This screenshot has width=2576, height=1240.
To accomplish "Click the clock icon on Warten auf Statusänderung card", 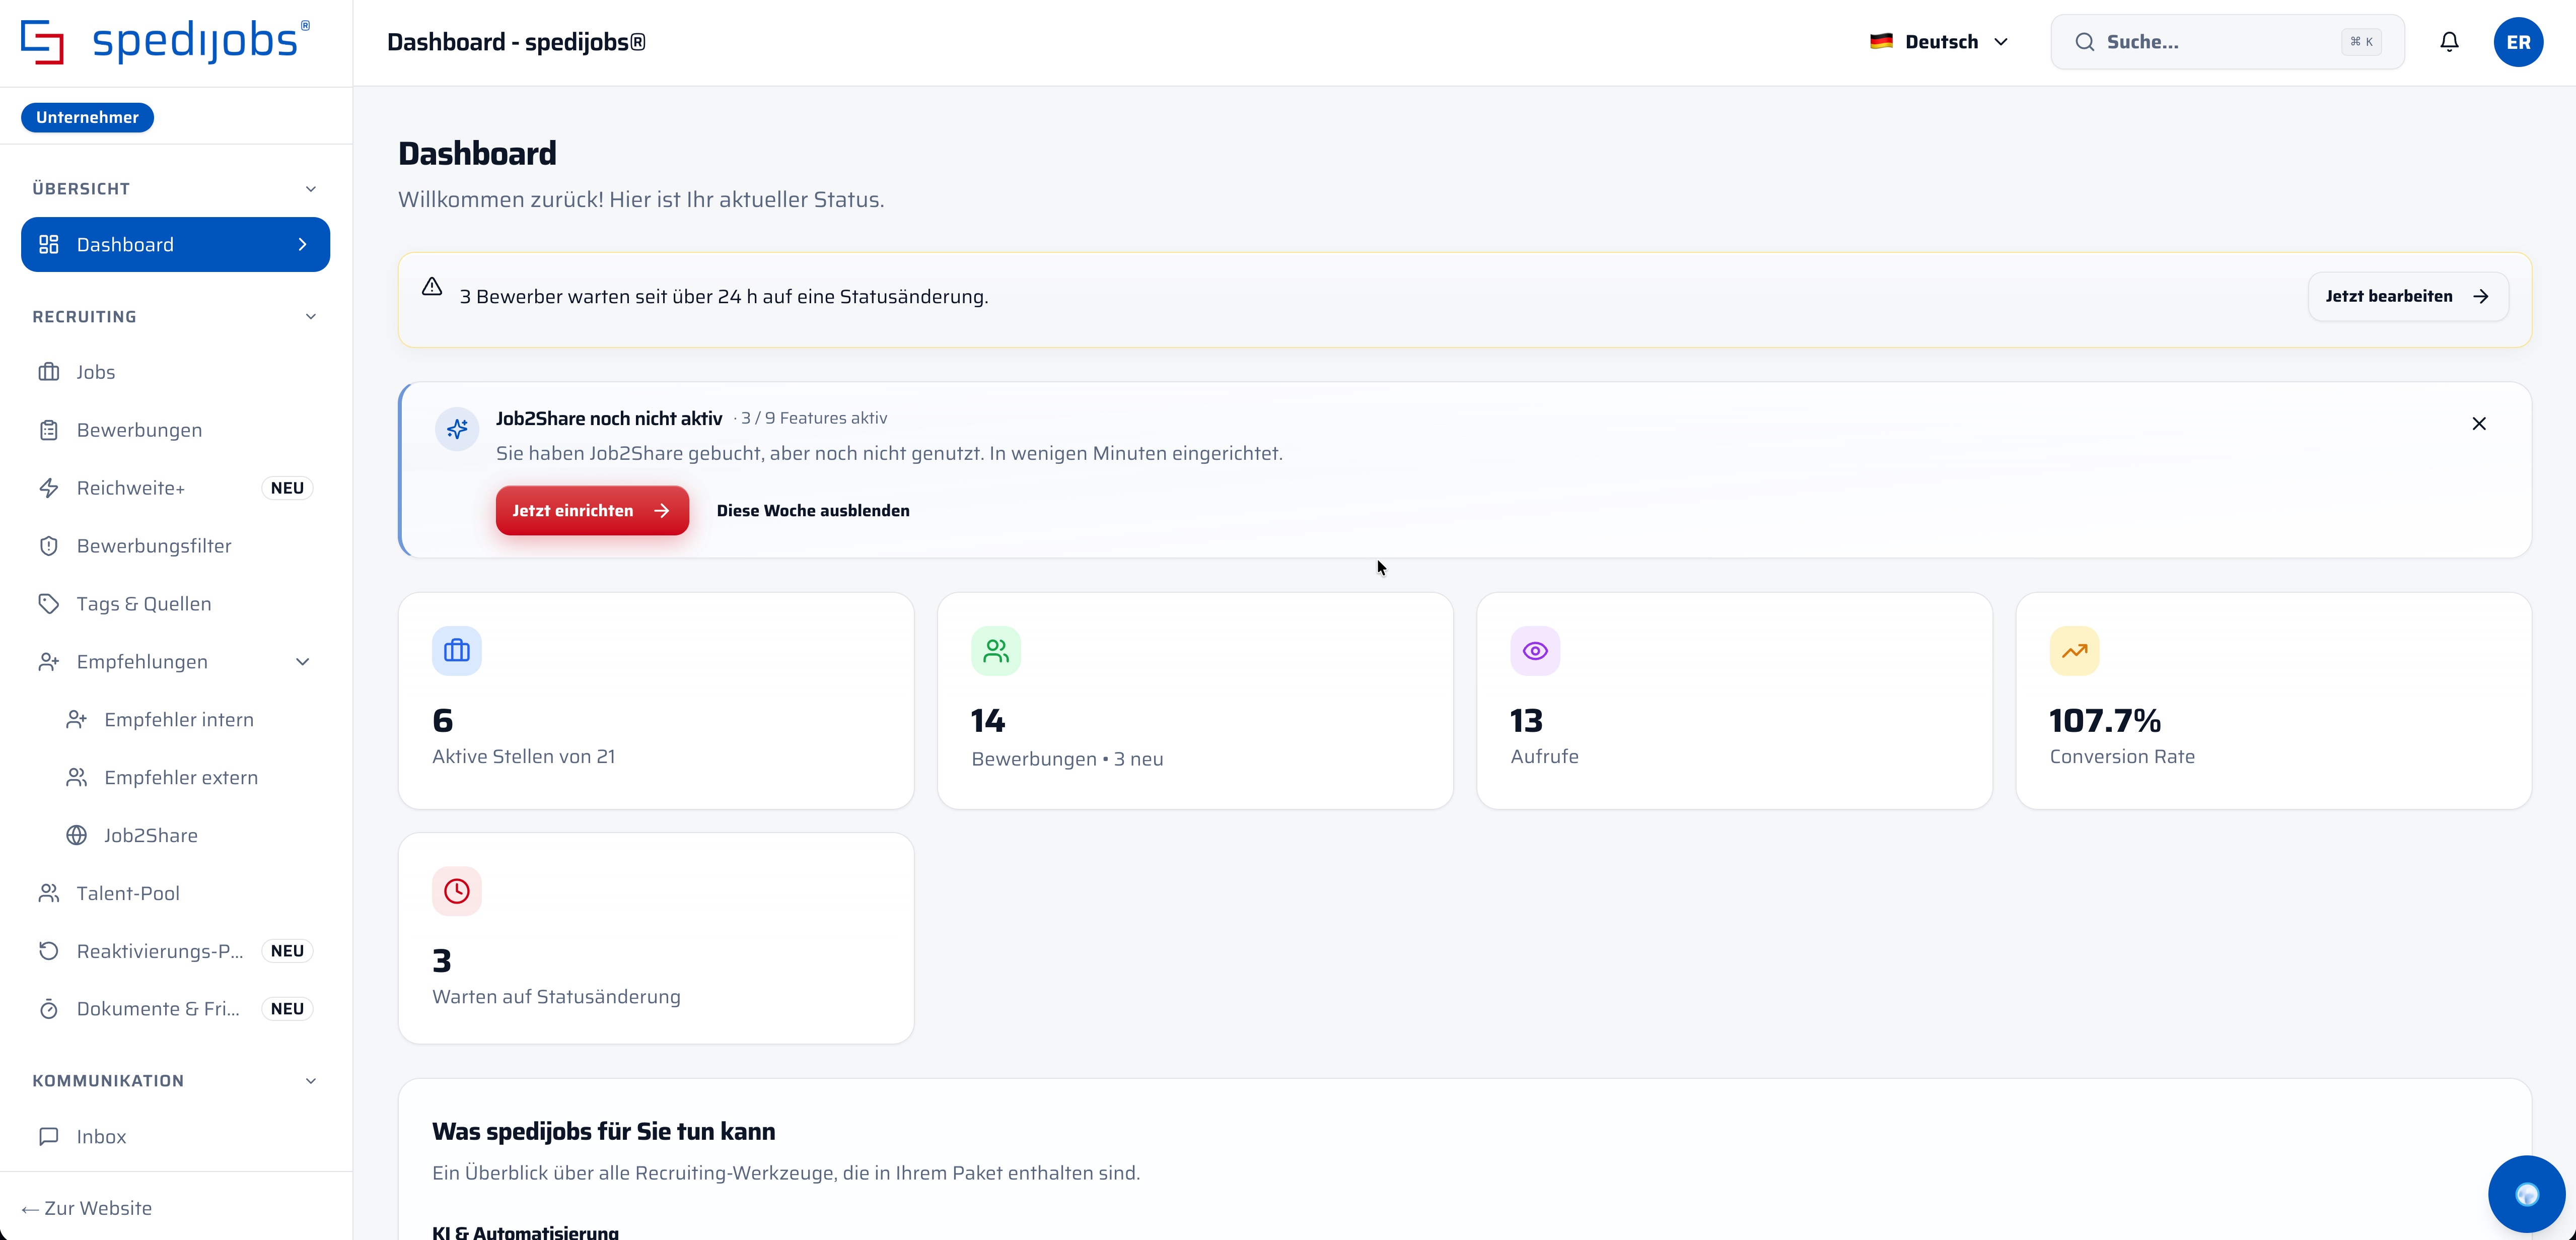I will tap(457, 891).
